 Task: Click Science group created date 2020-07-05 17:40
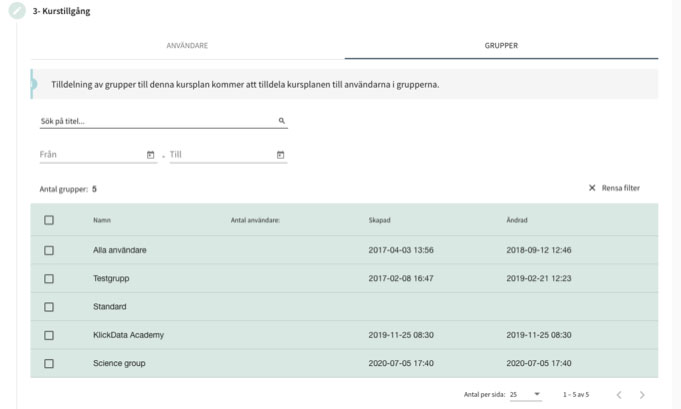click(401, 363)
